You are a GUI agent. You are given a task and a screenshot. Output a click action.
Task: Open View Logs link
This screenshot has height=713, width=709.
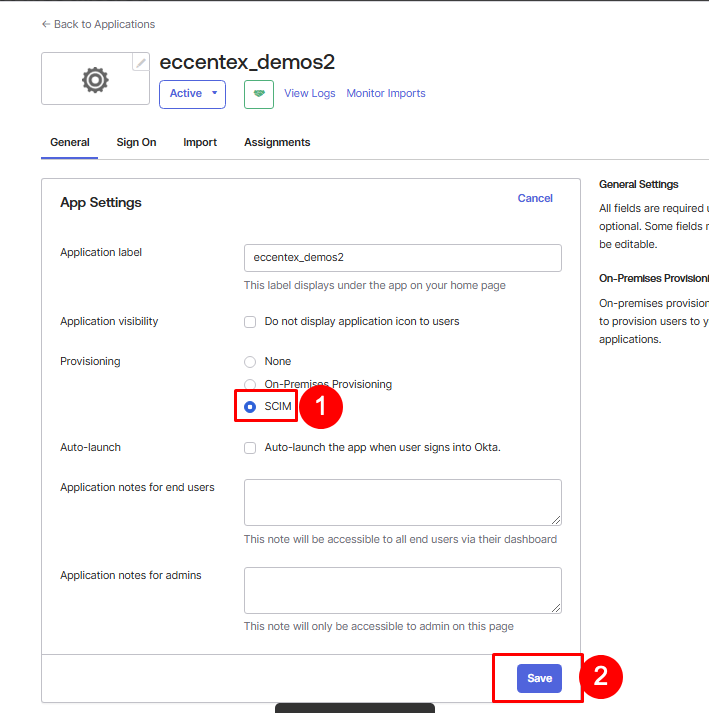pyautogui.click(x=310, y=93)
